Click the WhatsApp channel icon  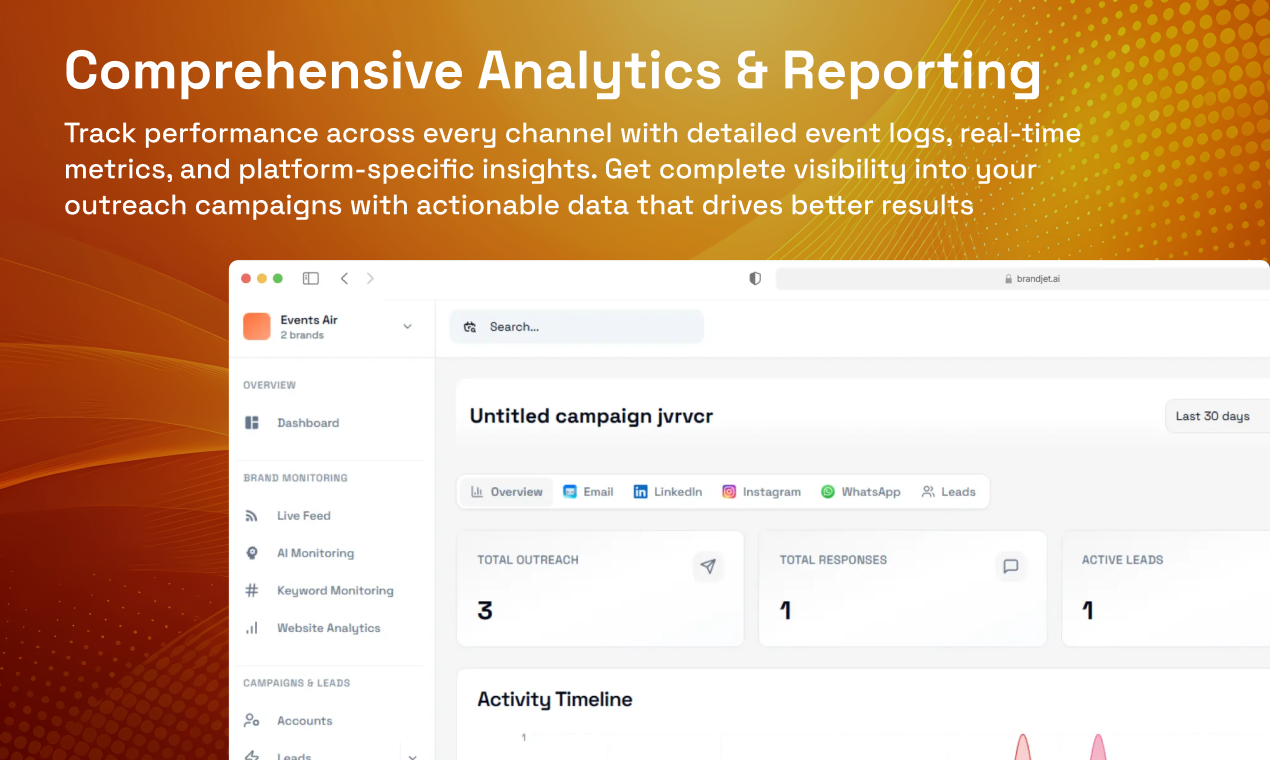tap(828, 491)
